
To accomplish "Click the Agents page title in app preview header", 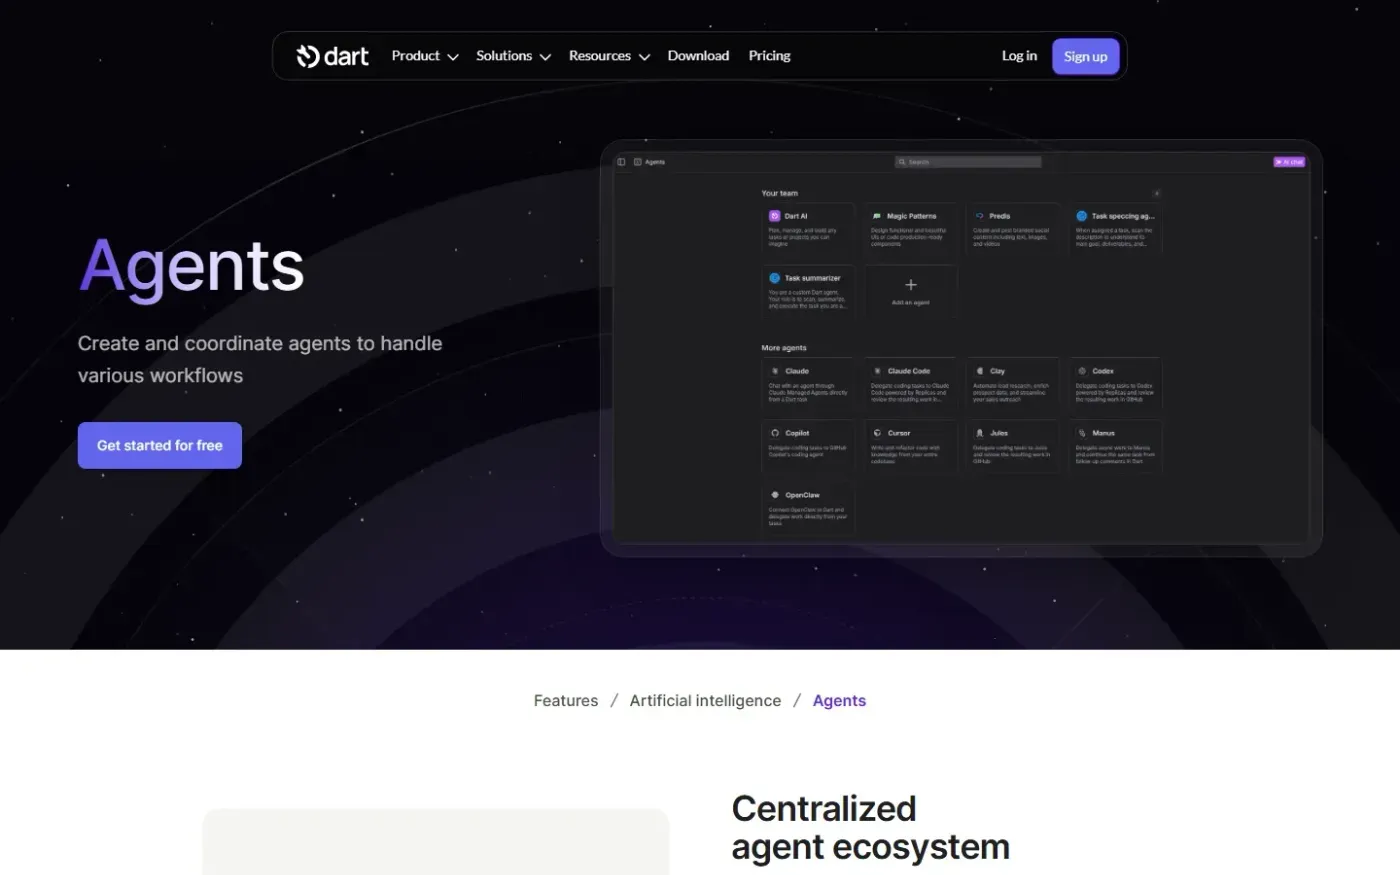I will pos(655,162).
